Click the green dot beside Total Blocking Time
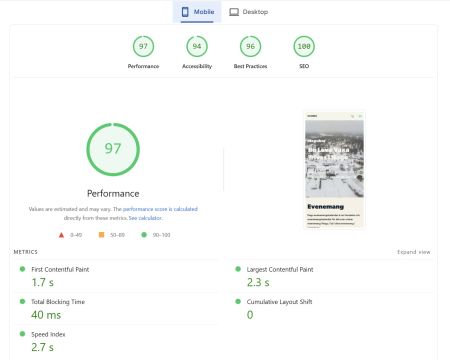The height and width of the screenshot is (360, 450). click(22, 301)
